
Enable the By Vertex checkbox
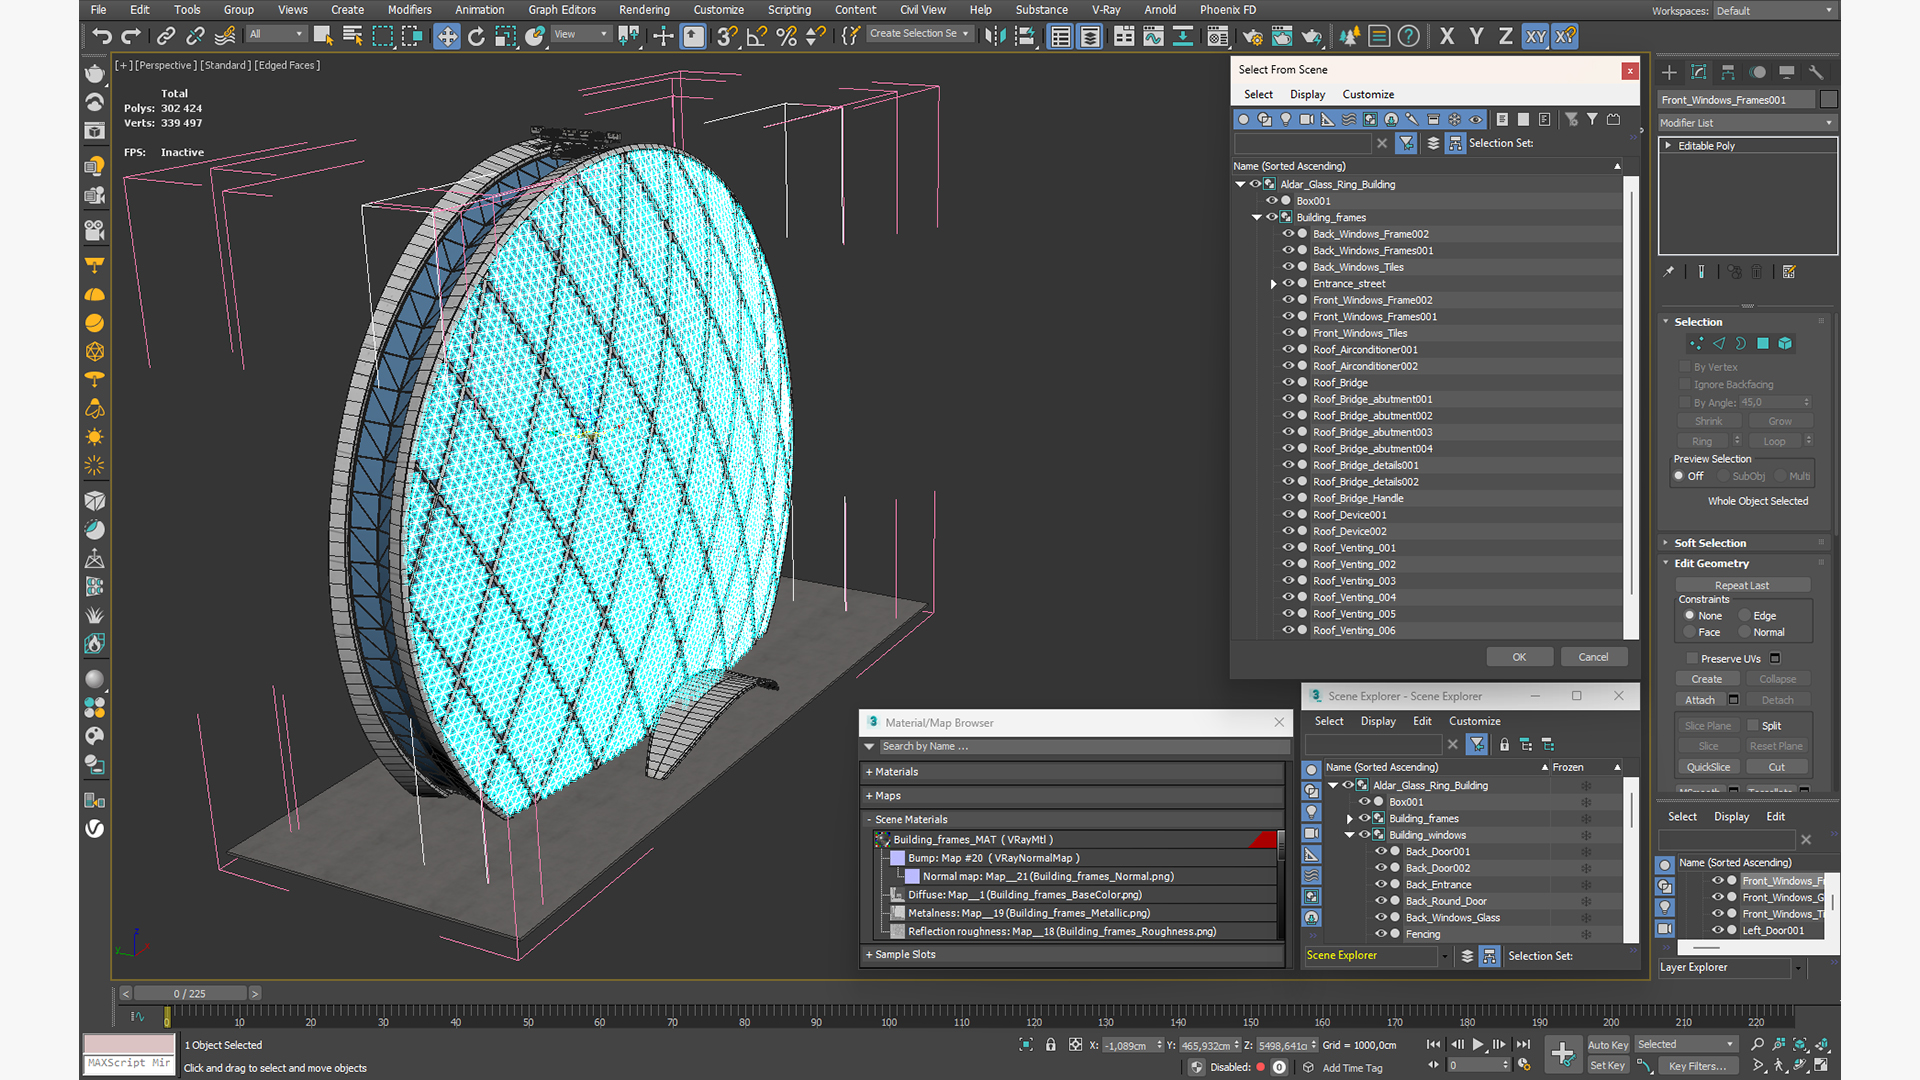coord(1685,367)
